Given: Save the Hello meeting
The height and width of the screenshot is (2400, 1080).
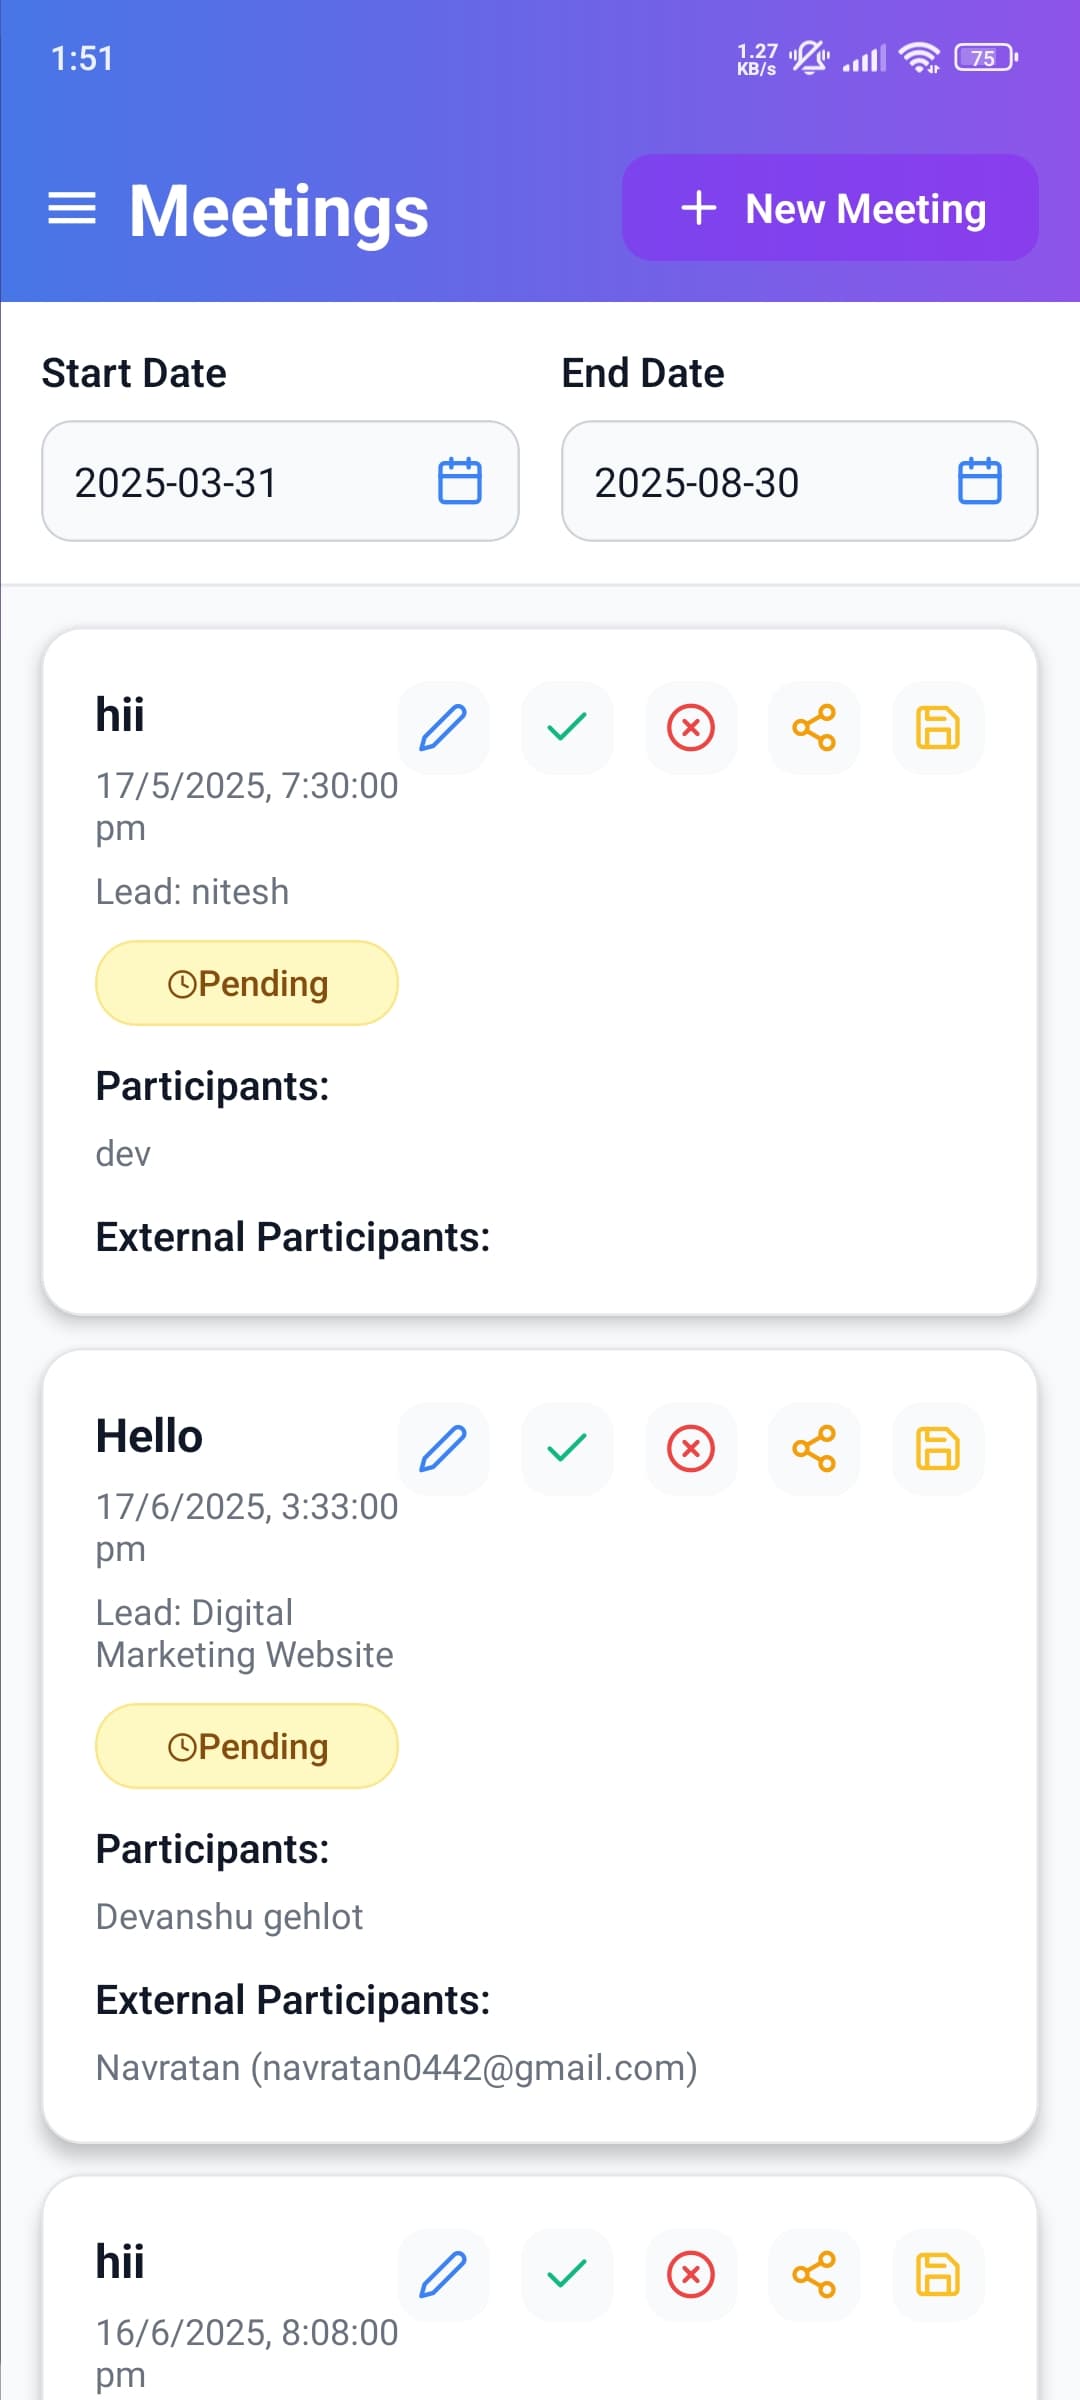Looking at the screenshot, I should coord(938,1448).
